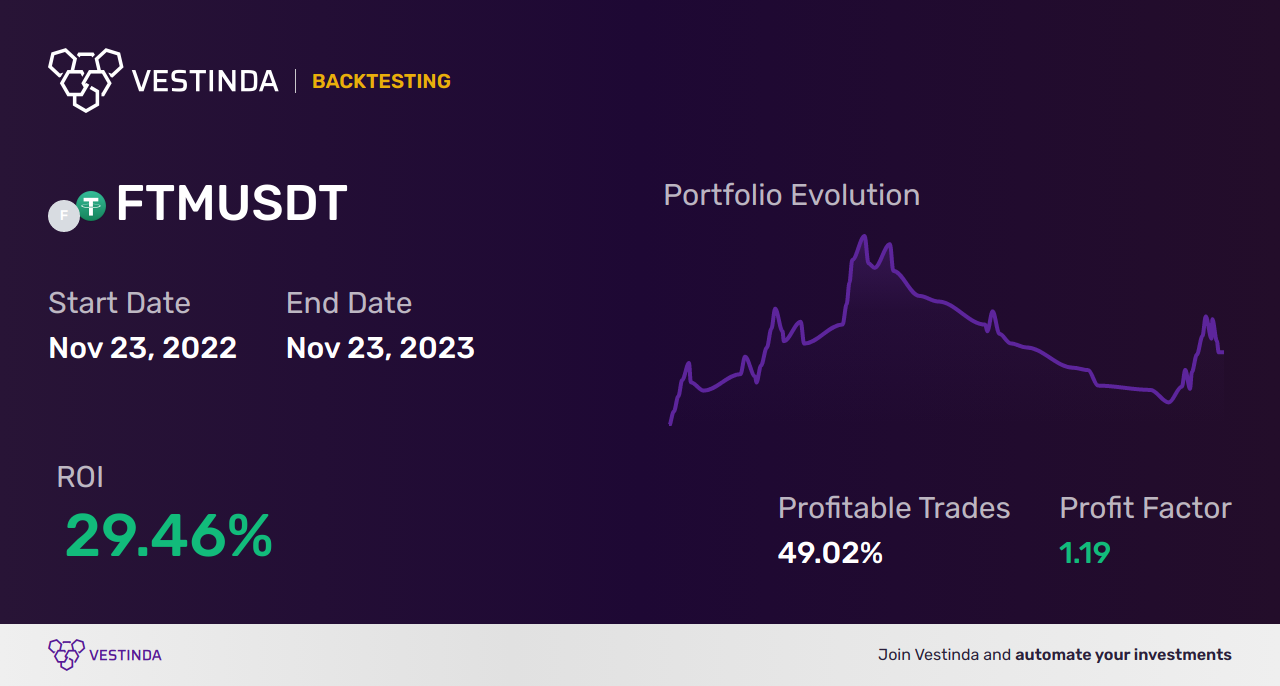This screenshot has height=686, width=1280.
Task: Click the Profit Factor label
Action: (1145, 508)
